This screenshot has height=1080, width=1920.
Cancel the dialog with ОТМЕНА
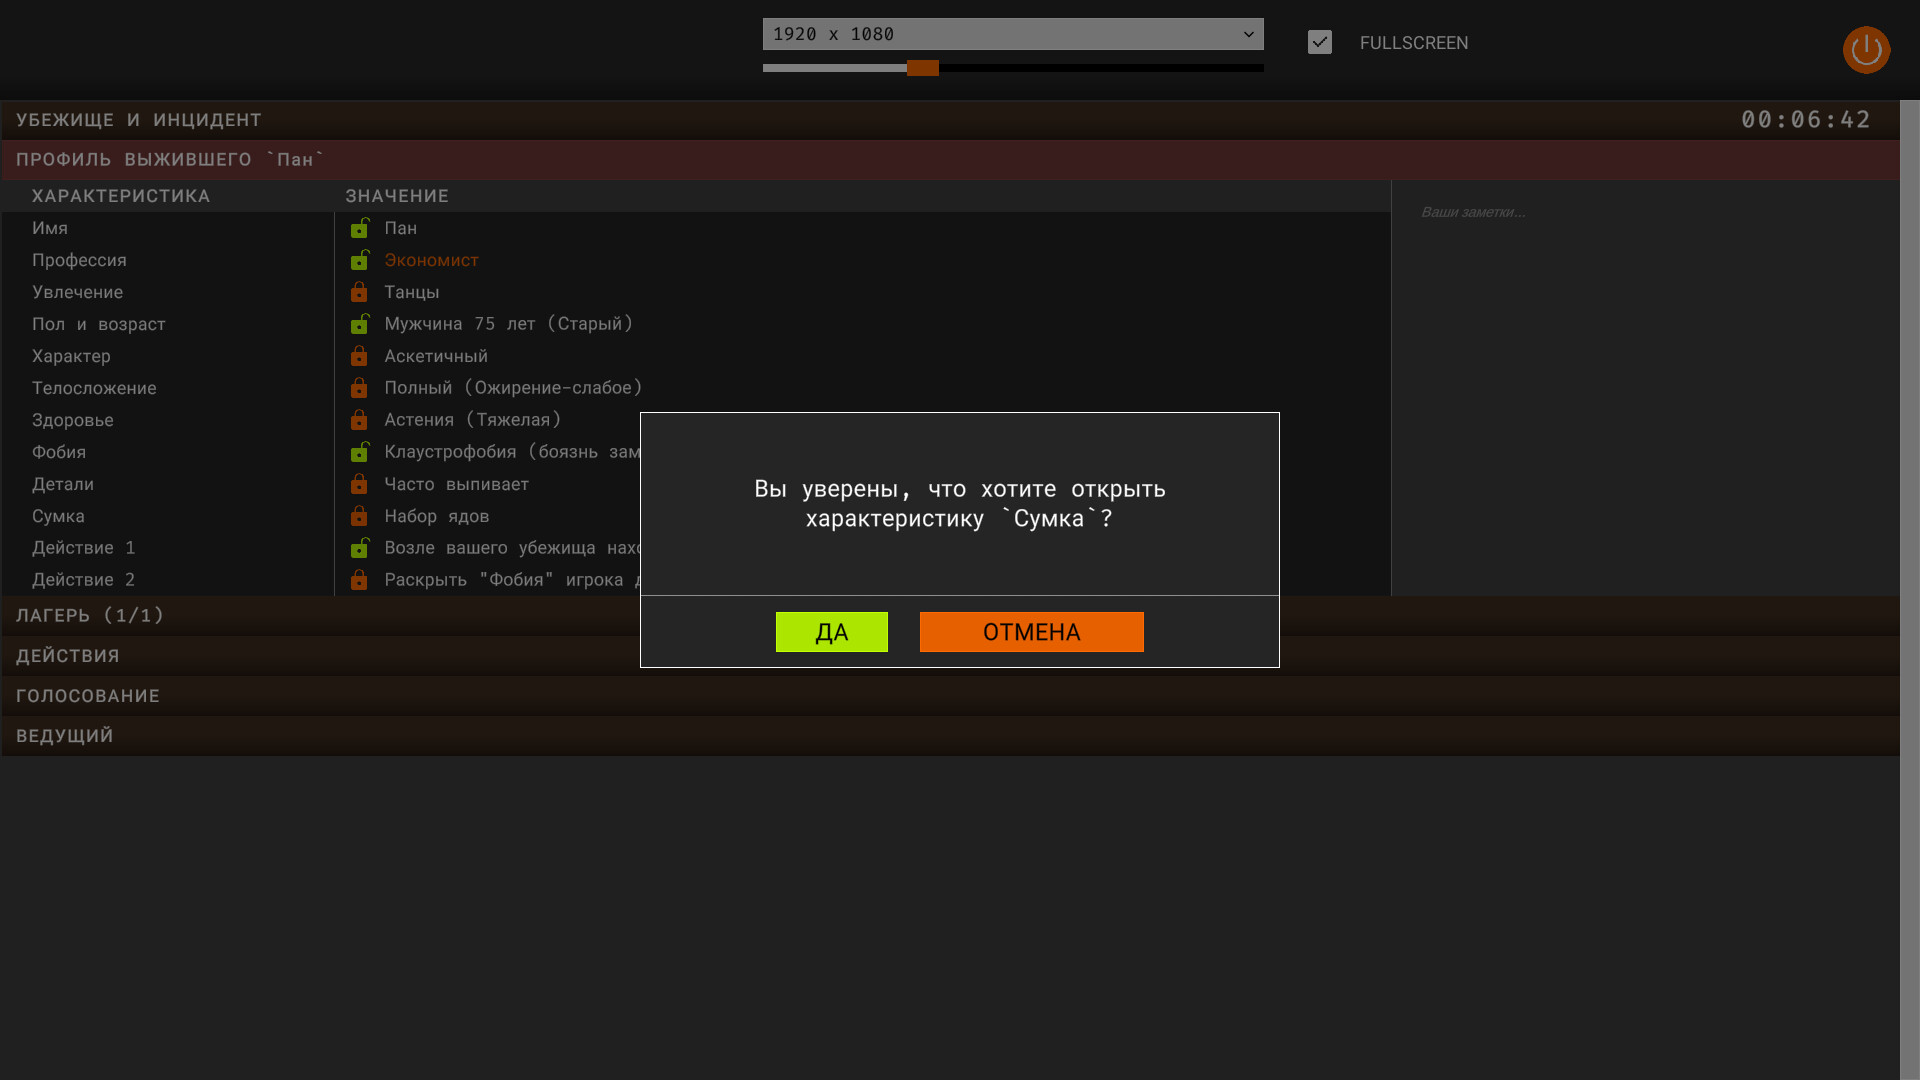pos(1031,631)
